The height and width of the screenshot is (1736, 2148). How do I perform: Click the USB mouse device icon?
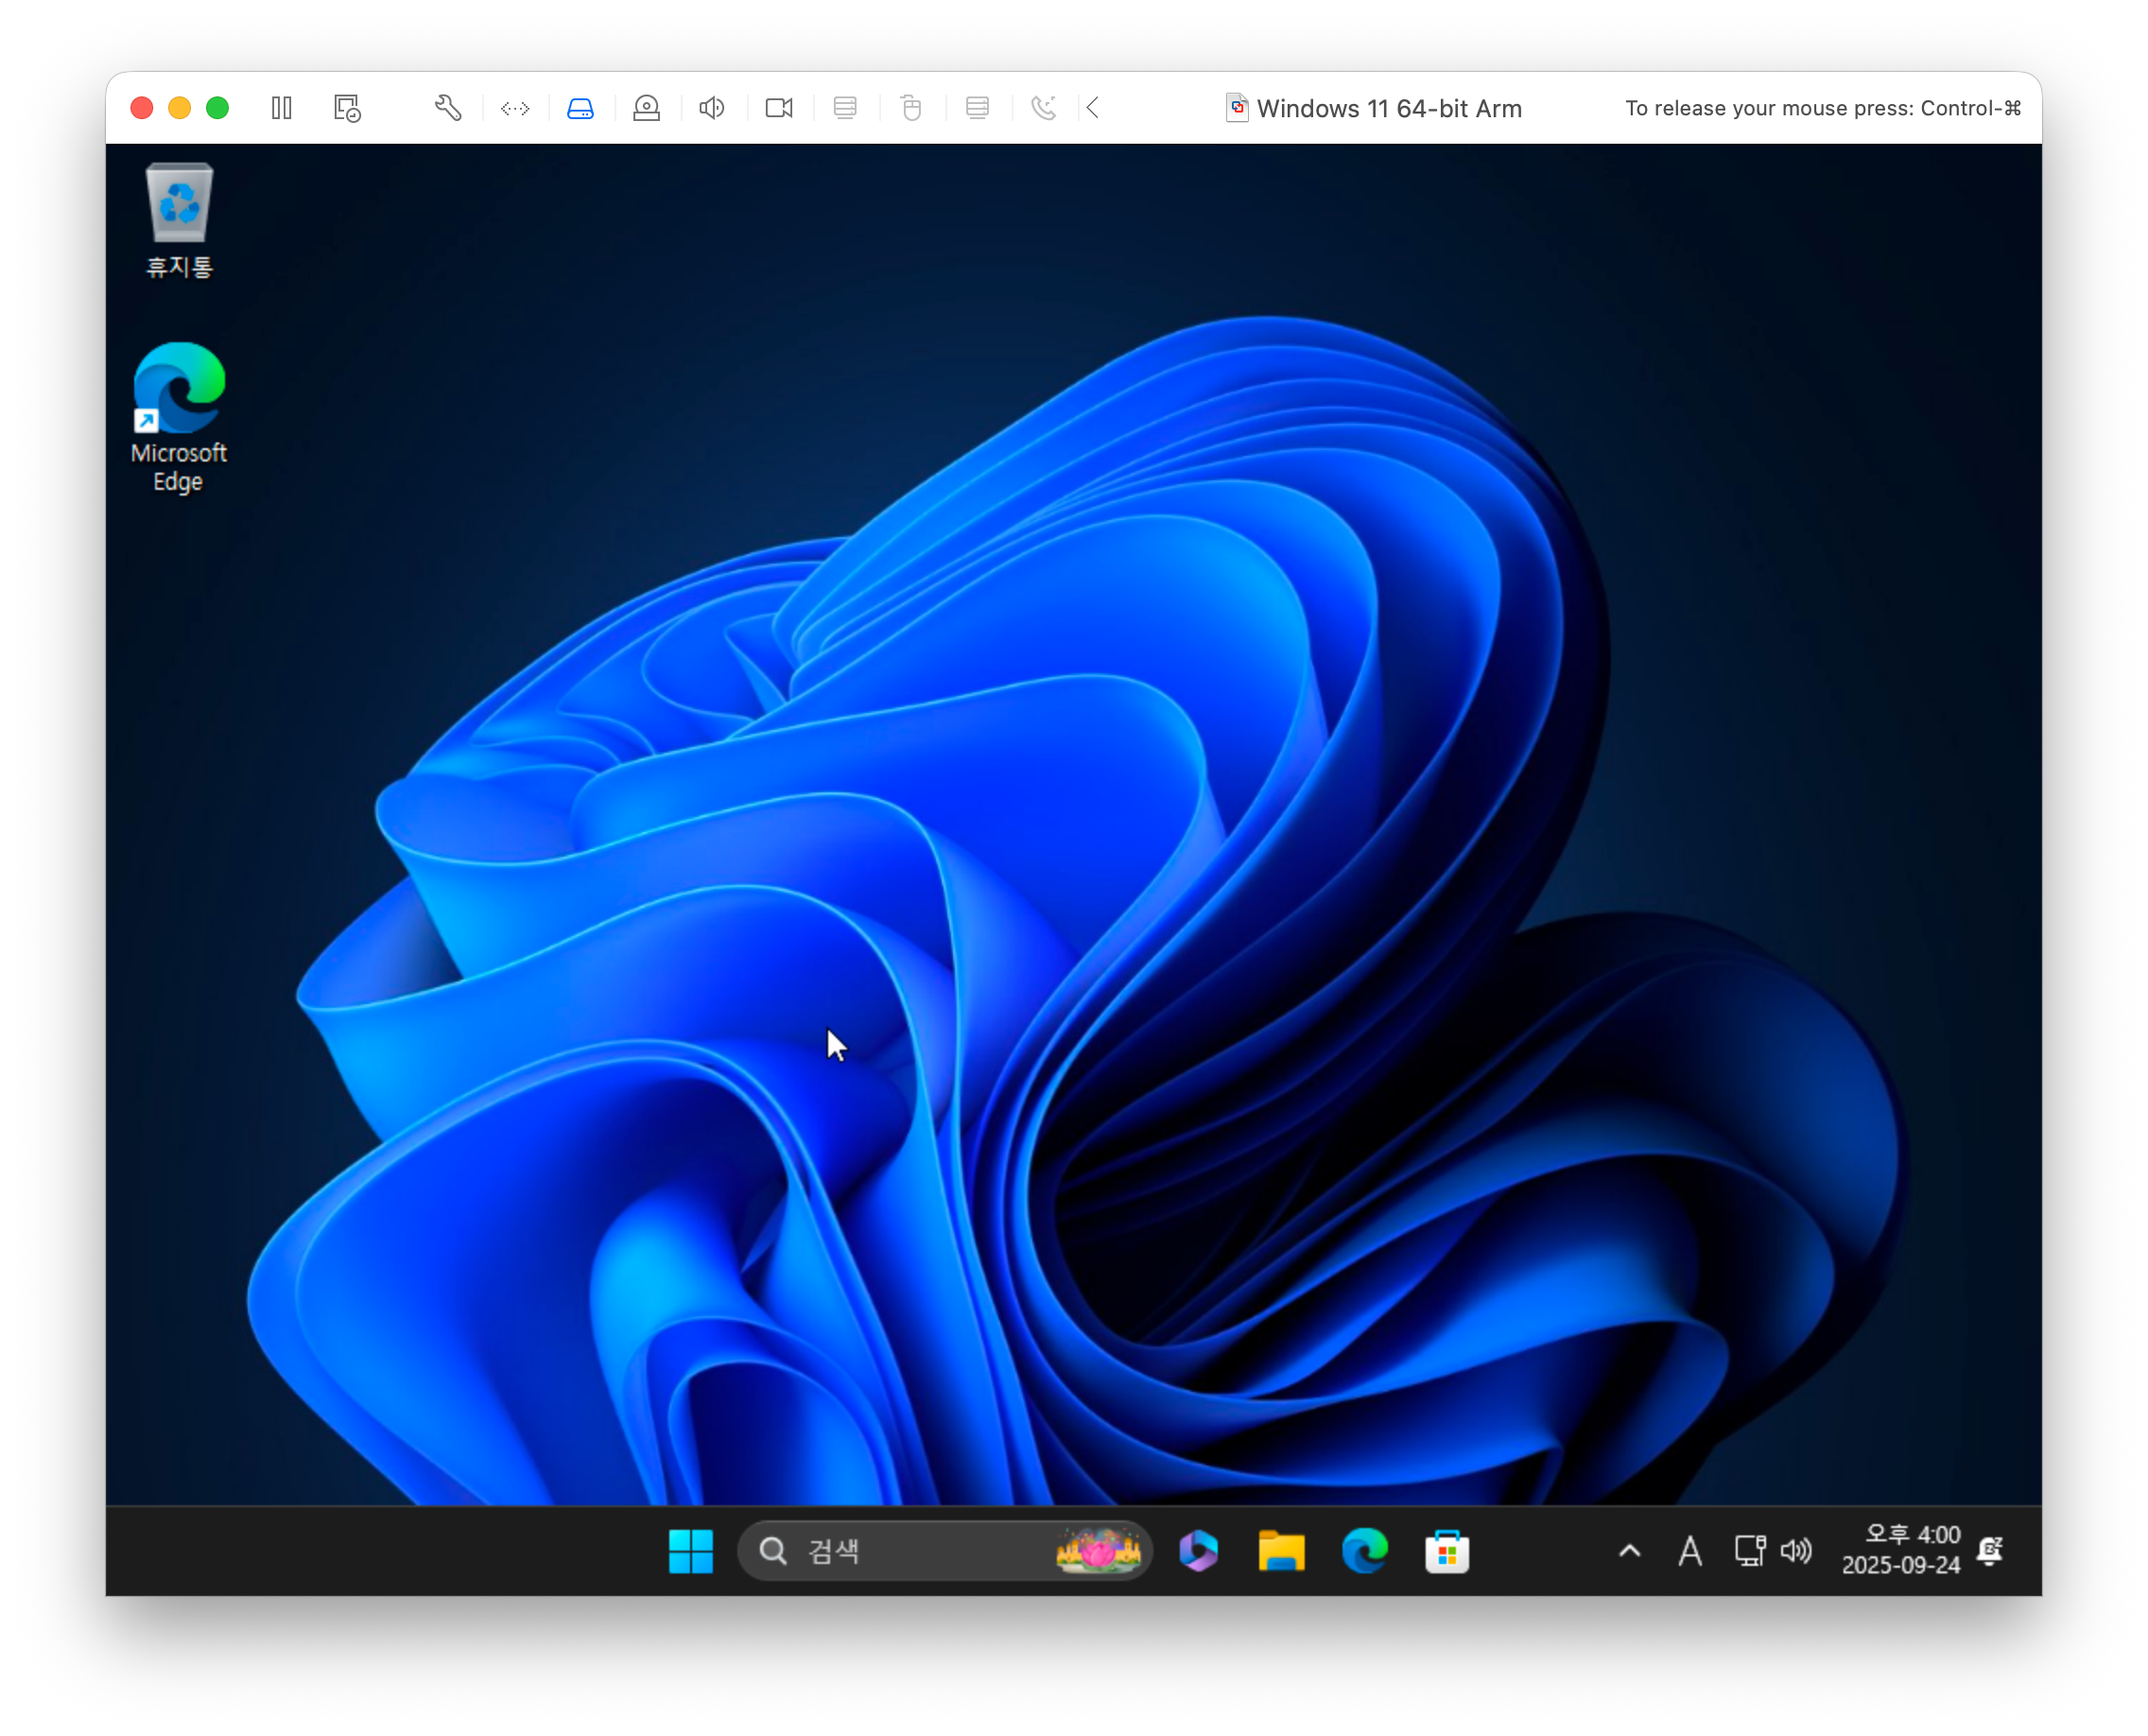click(911, 108)
